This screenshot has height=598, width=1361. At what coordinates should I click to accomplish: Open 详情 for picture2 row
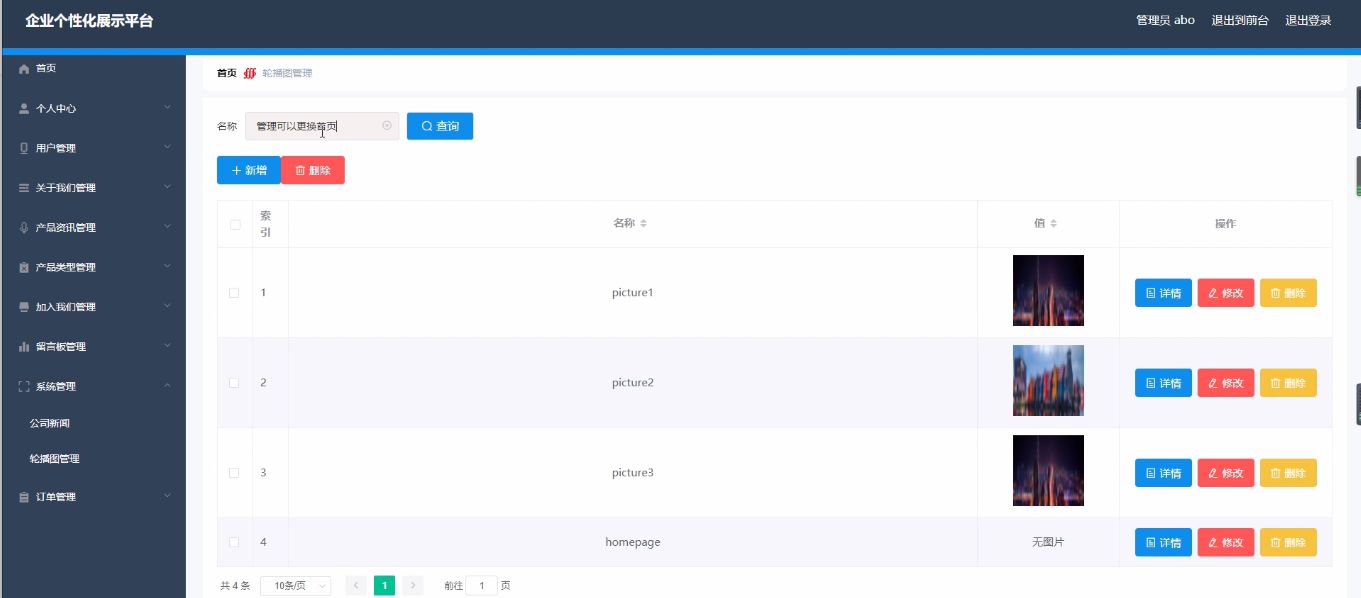click(x=1163, y=383)
